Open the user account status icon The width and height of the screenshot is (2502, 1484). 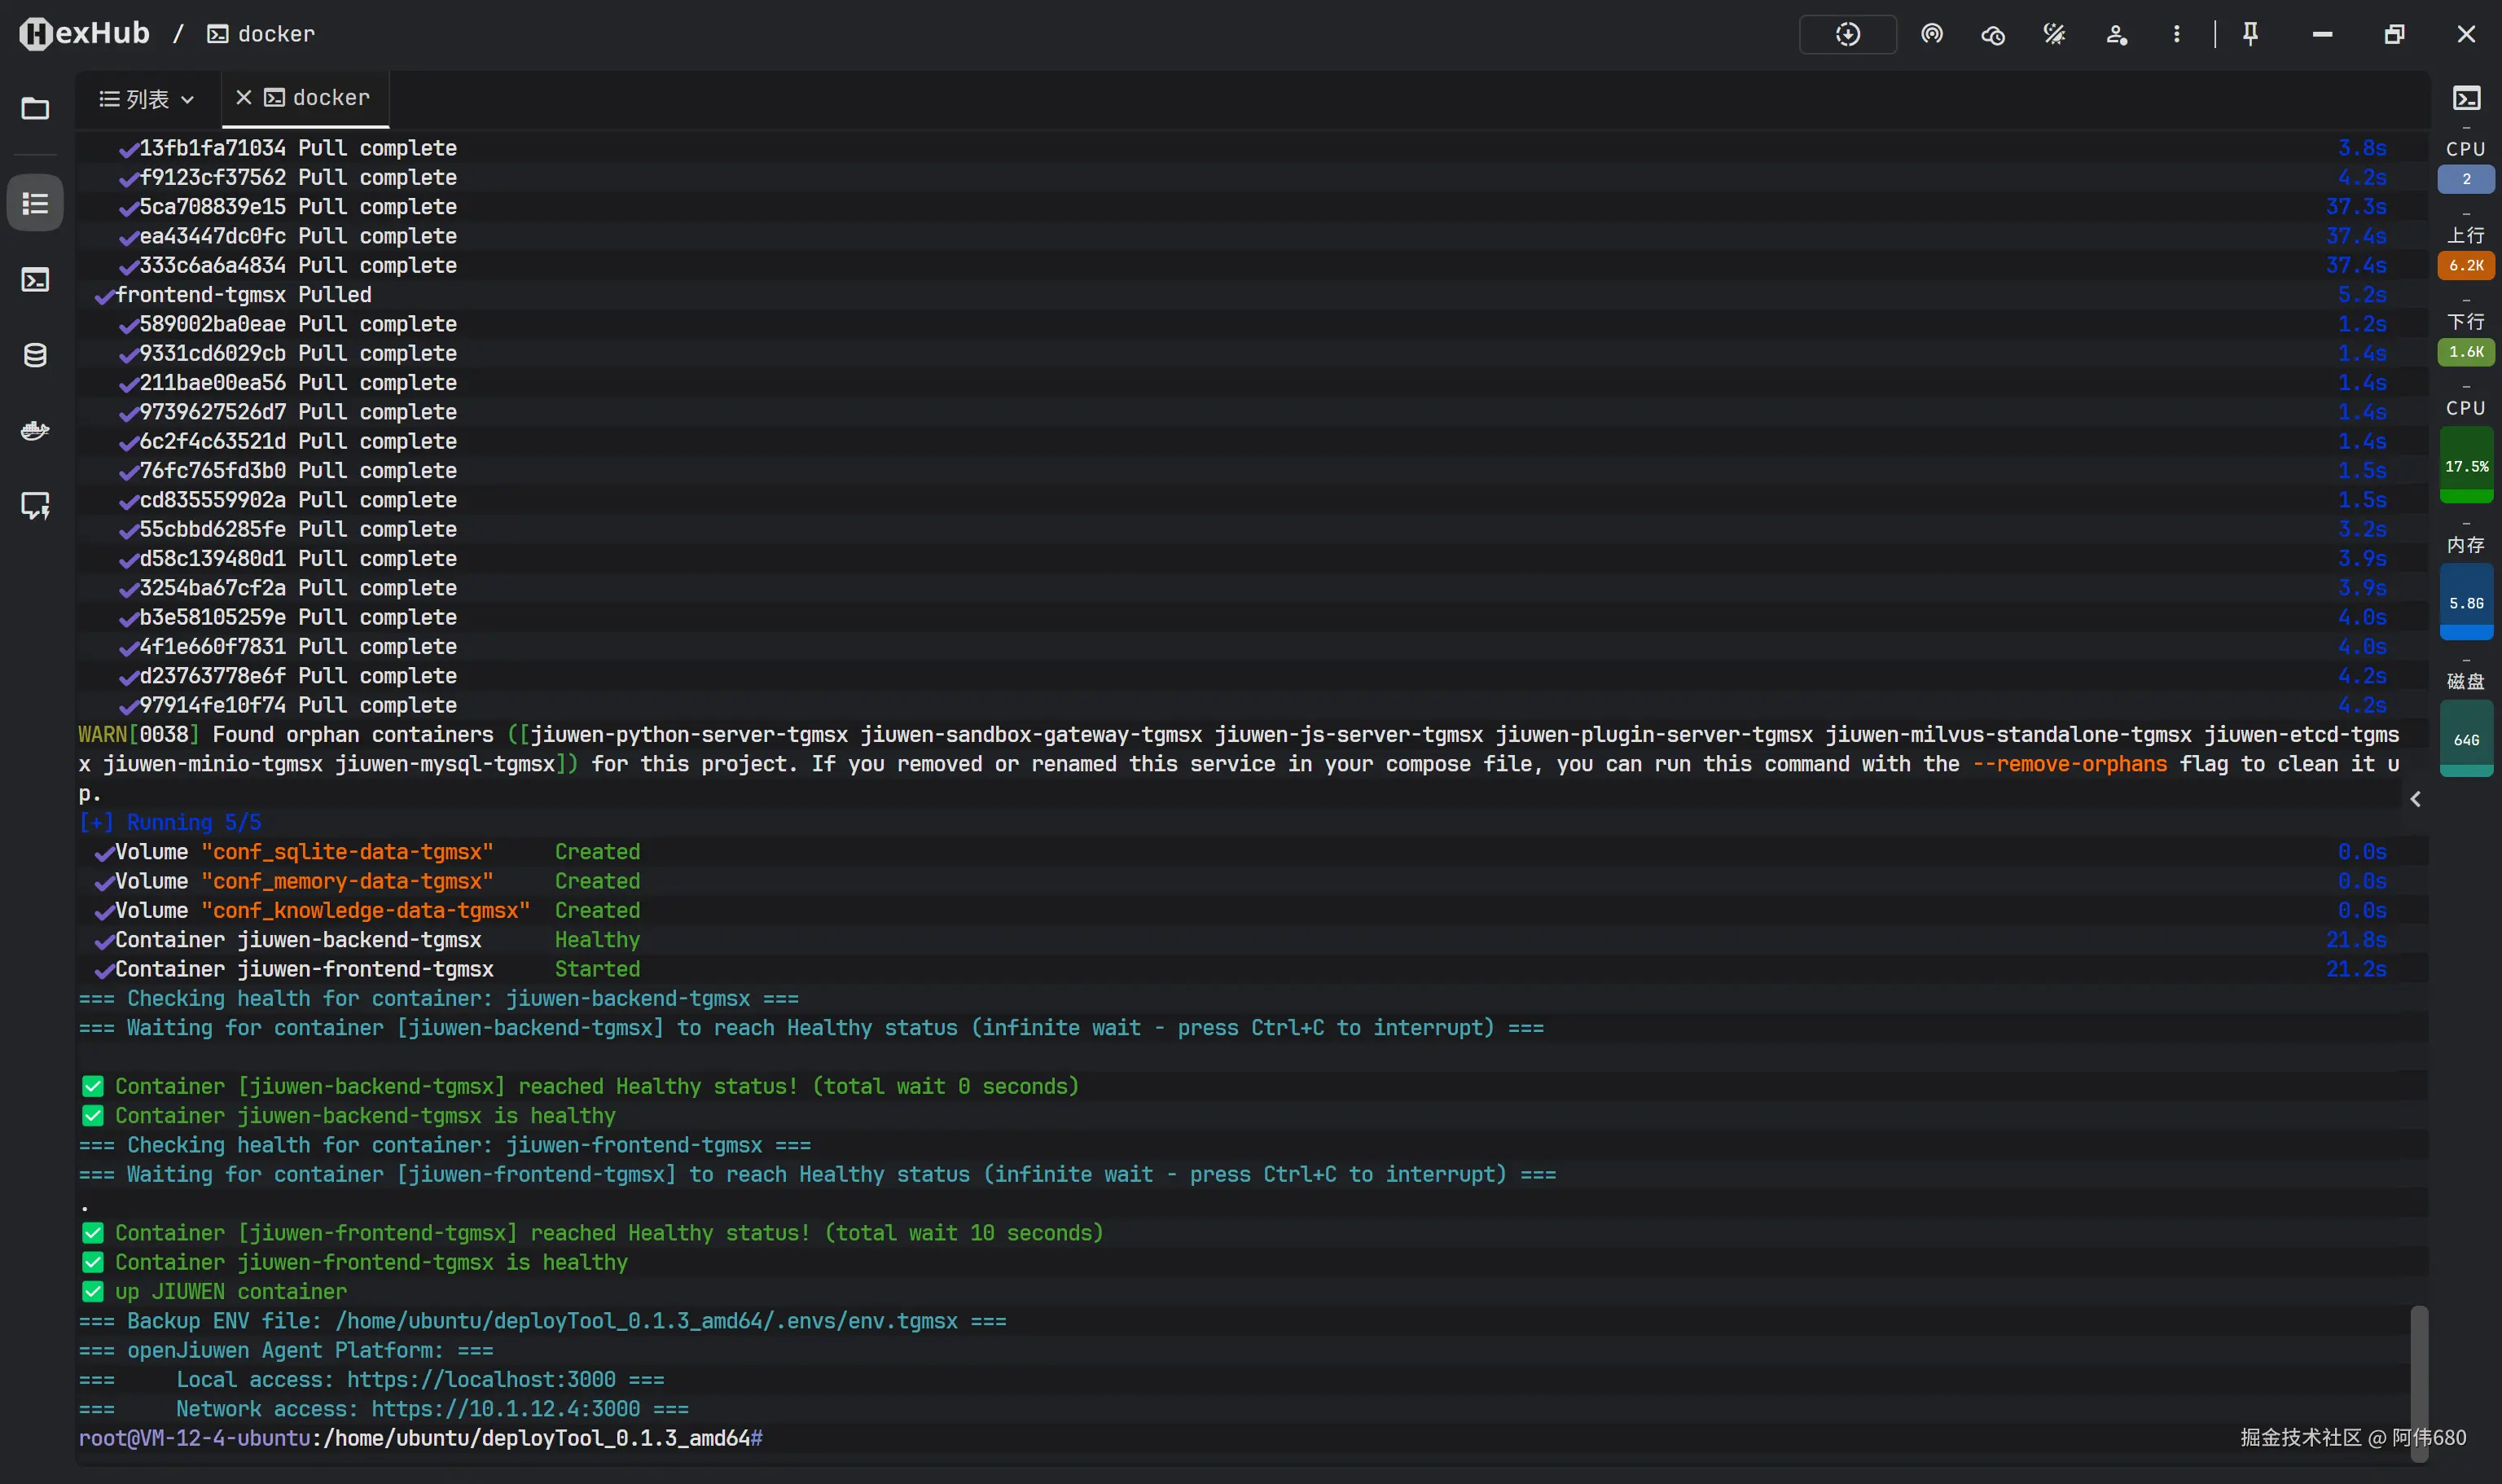coord(2115,35)
